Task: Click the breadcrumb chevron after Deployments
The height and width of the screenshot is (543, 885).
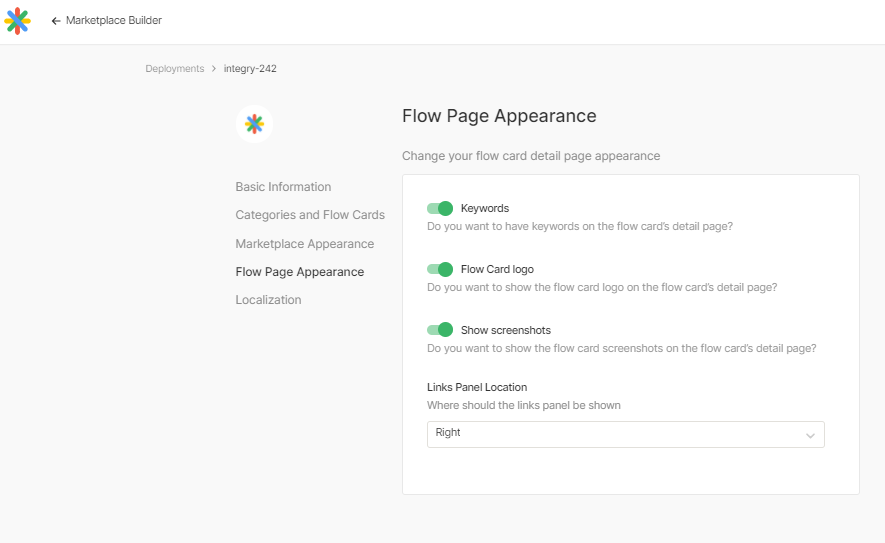Action: point(214,68)
